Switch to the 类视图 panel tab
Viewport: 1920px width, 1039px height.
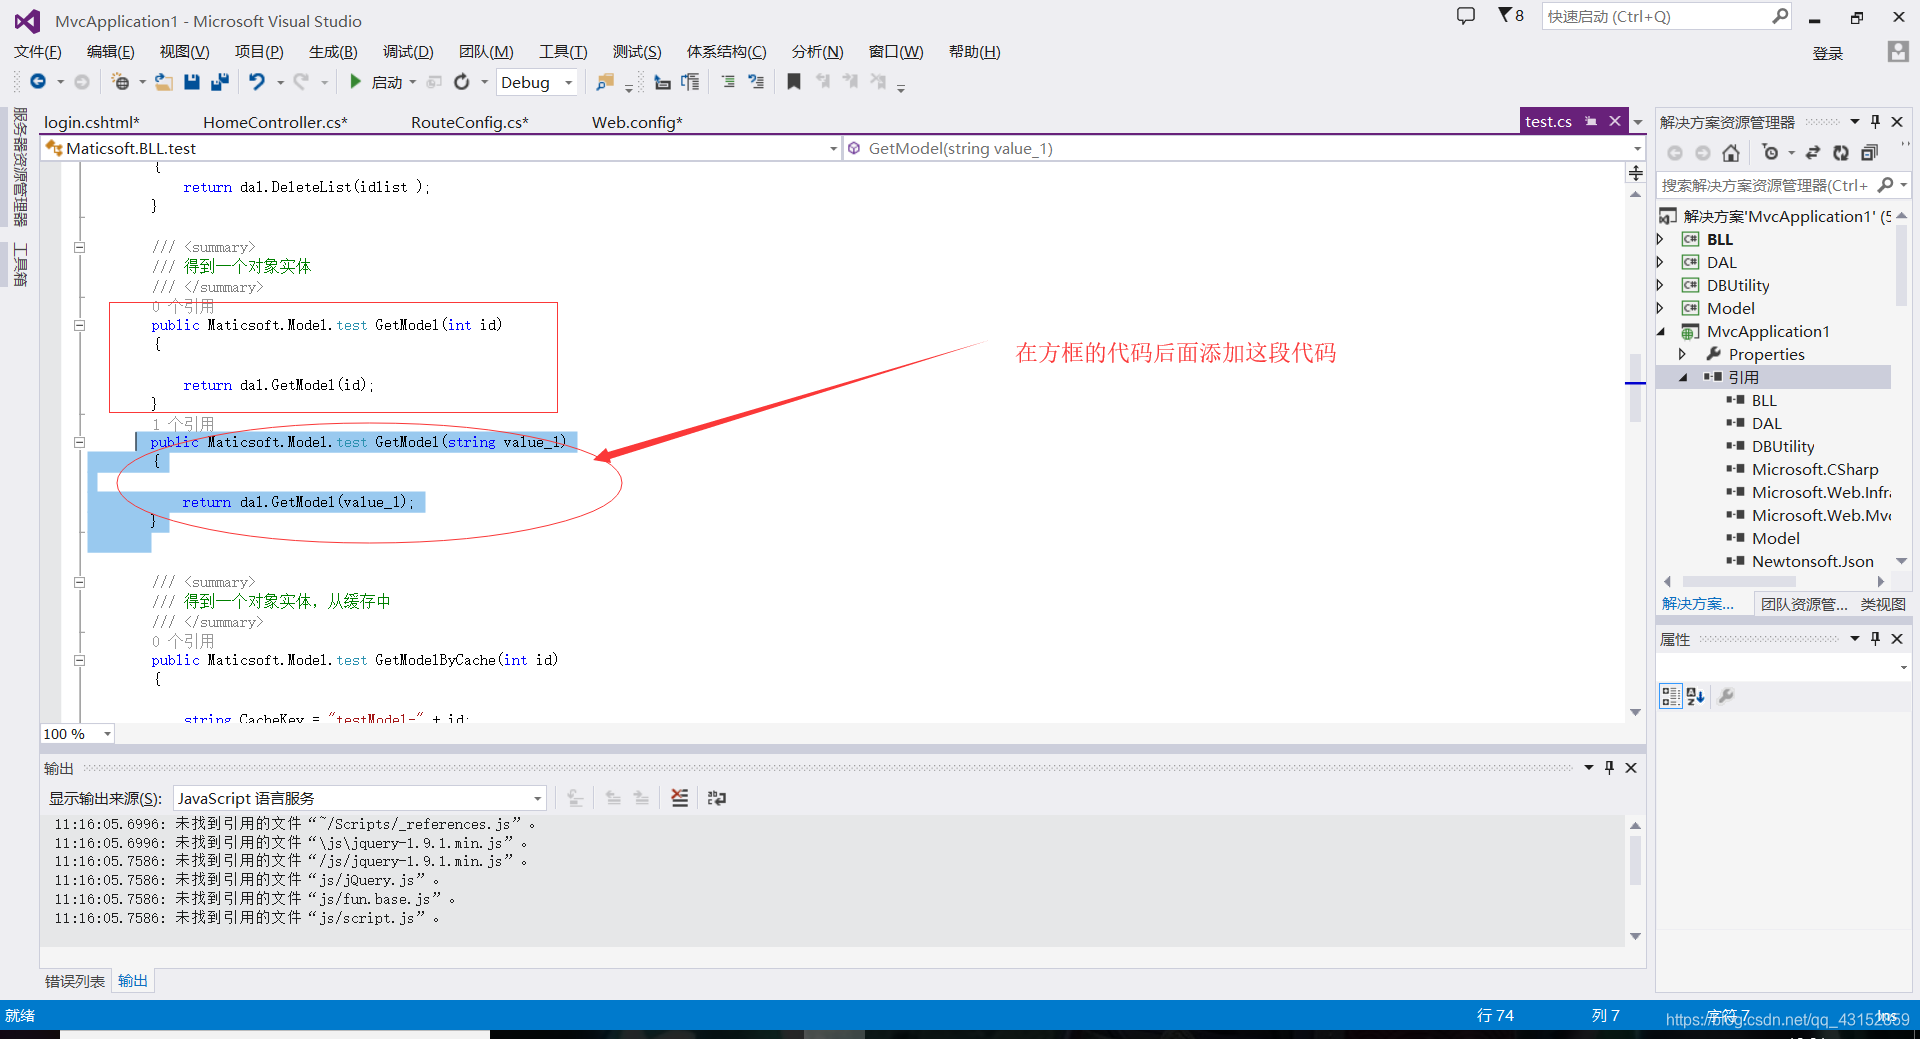coord(1882,604)
